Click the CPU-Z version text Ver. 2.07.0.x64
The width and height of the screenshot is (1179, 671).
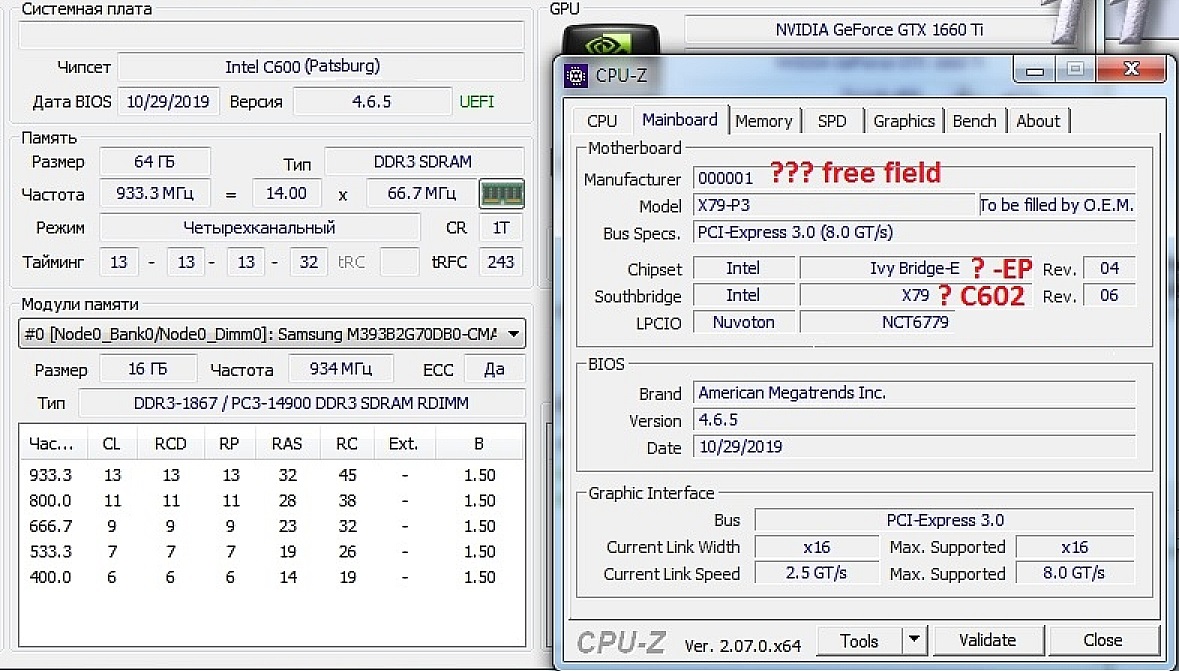click(x=742, y=645)
